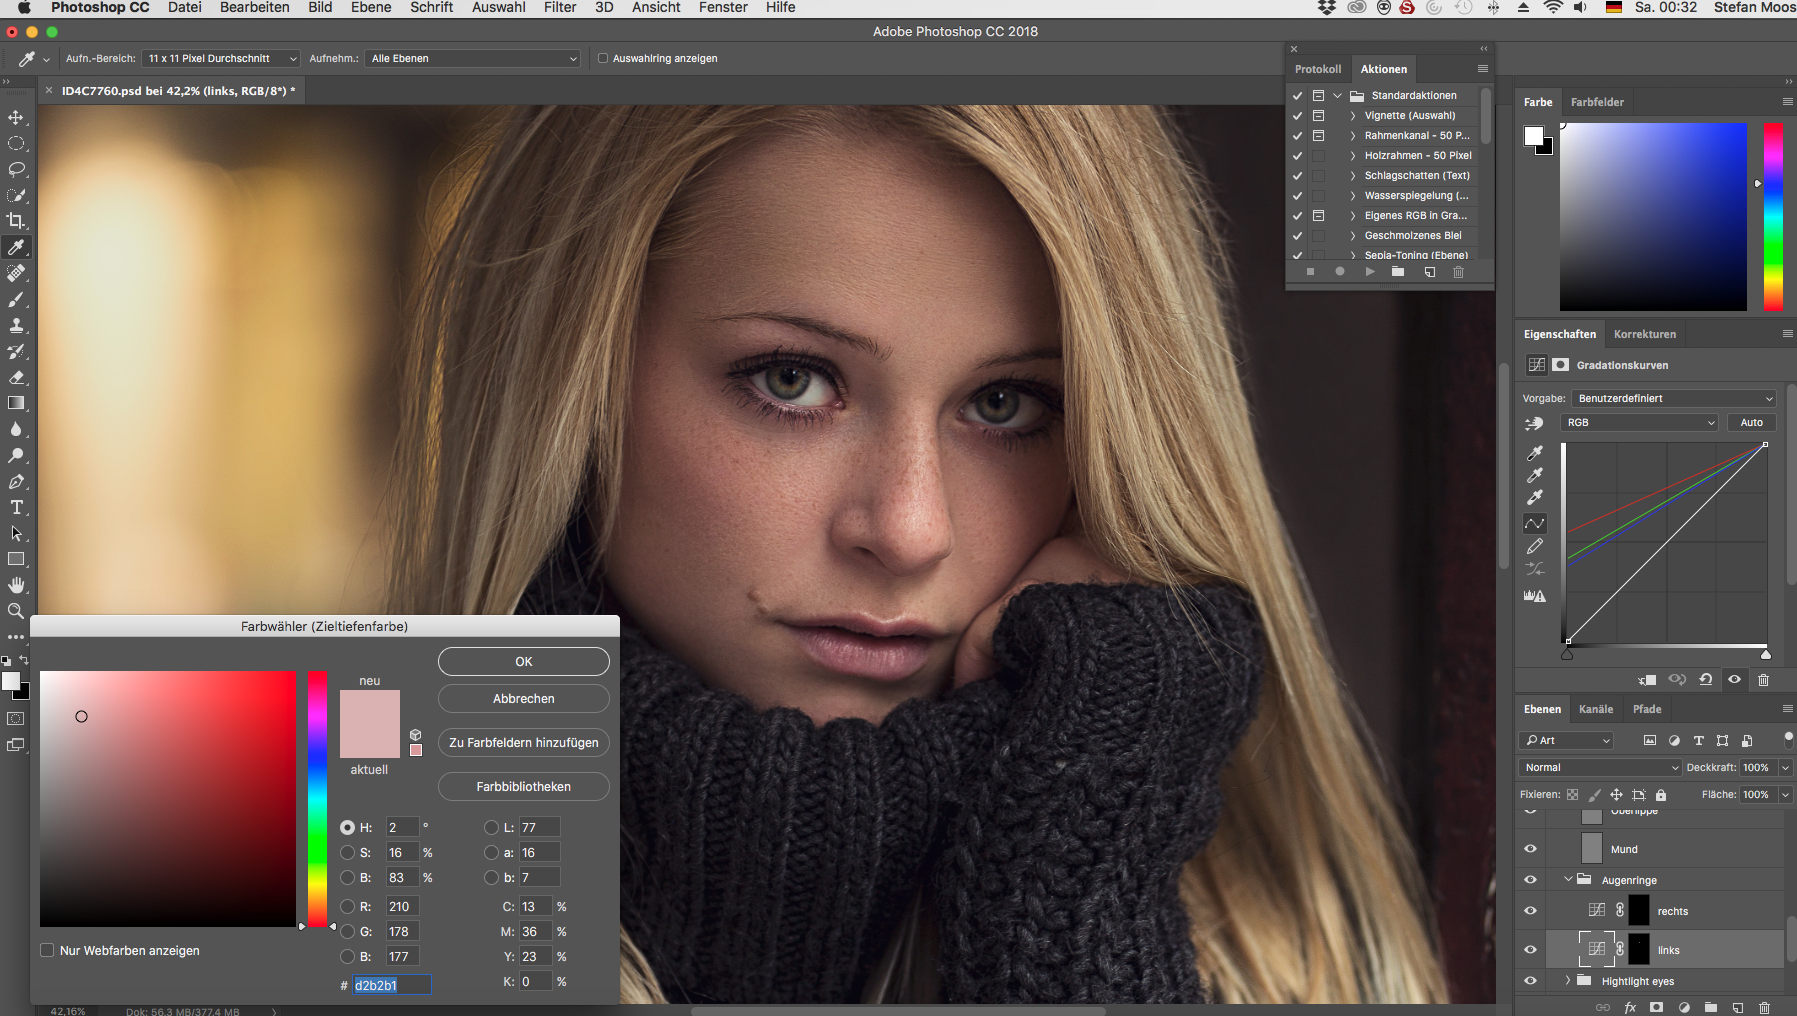1797x1016 pixels.
Task: Select the Brush tool
Action: (x=16, y=299)
